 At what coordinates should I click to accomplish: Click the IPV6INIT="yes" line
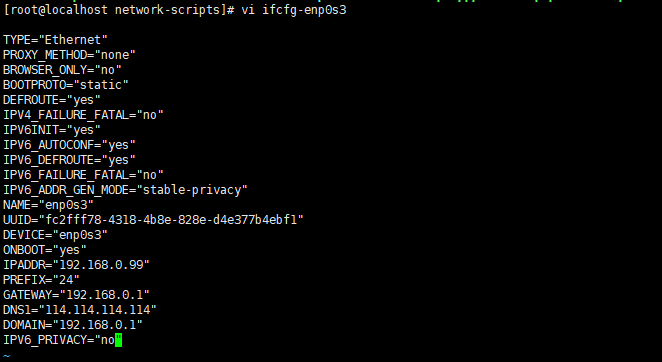(x=52, y=130)
